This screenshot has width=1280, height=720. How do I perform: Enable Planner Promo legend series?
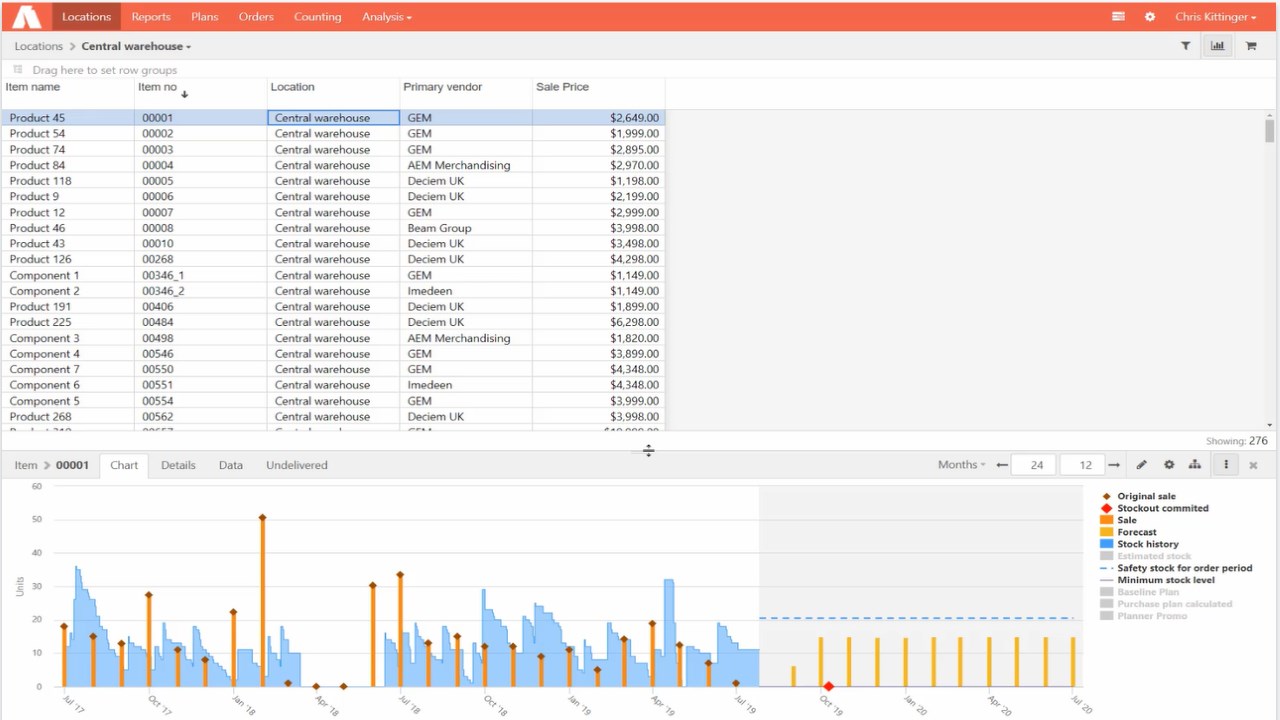pyautogui.click(x=1143, y=616)
